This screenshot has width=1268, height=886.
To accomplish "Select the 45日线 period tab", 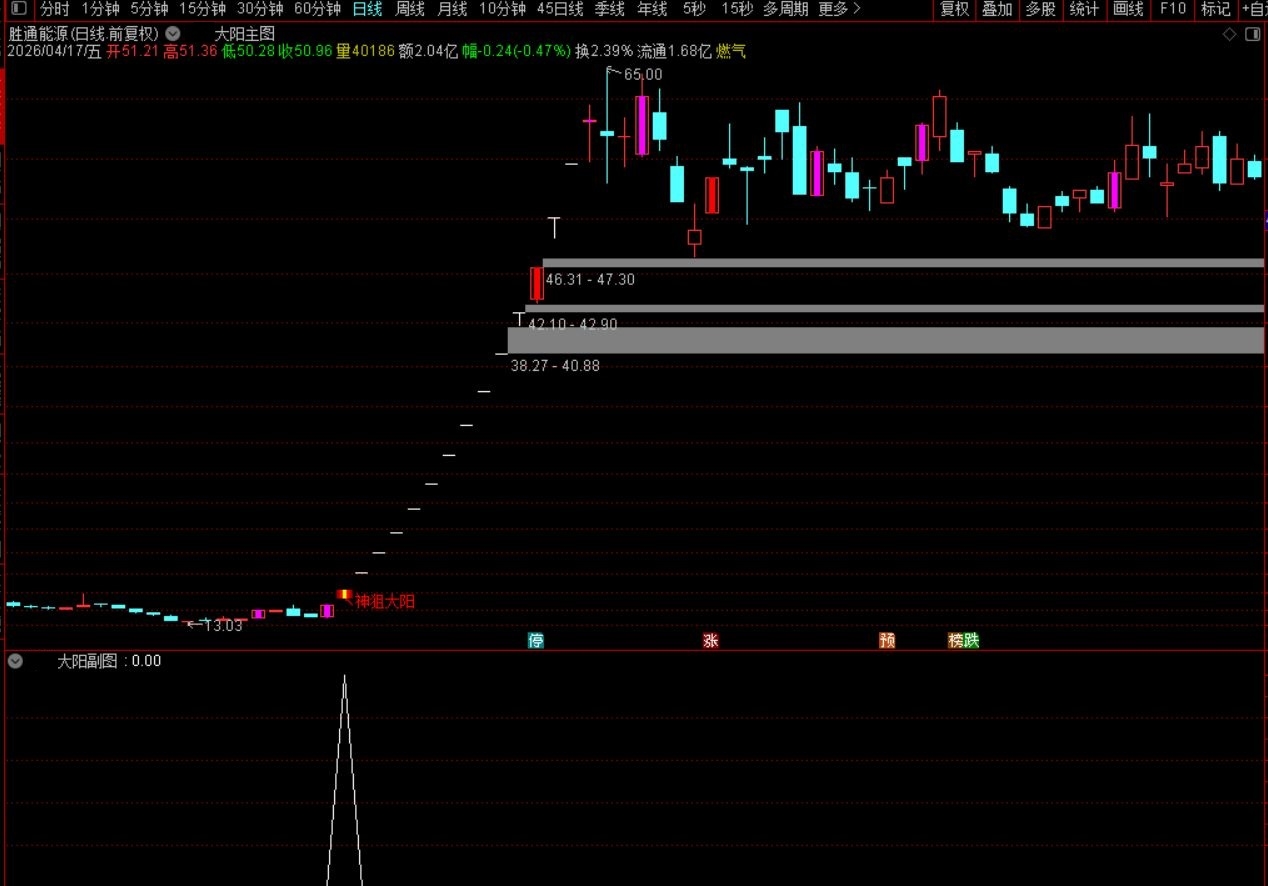I will coord(560,9).
